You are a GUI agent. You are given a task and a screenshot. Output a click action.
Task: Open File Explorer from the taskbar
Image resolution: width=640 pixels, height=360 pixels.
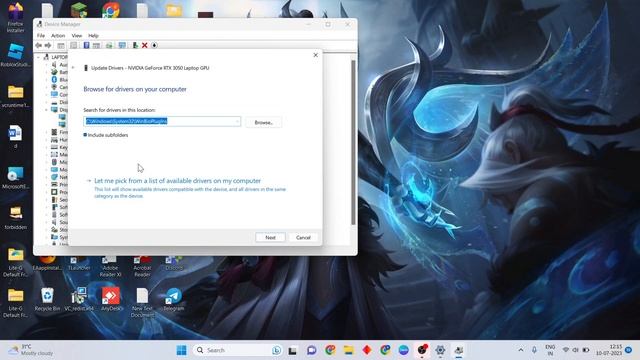click(348, 350)
